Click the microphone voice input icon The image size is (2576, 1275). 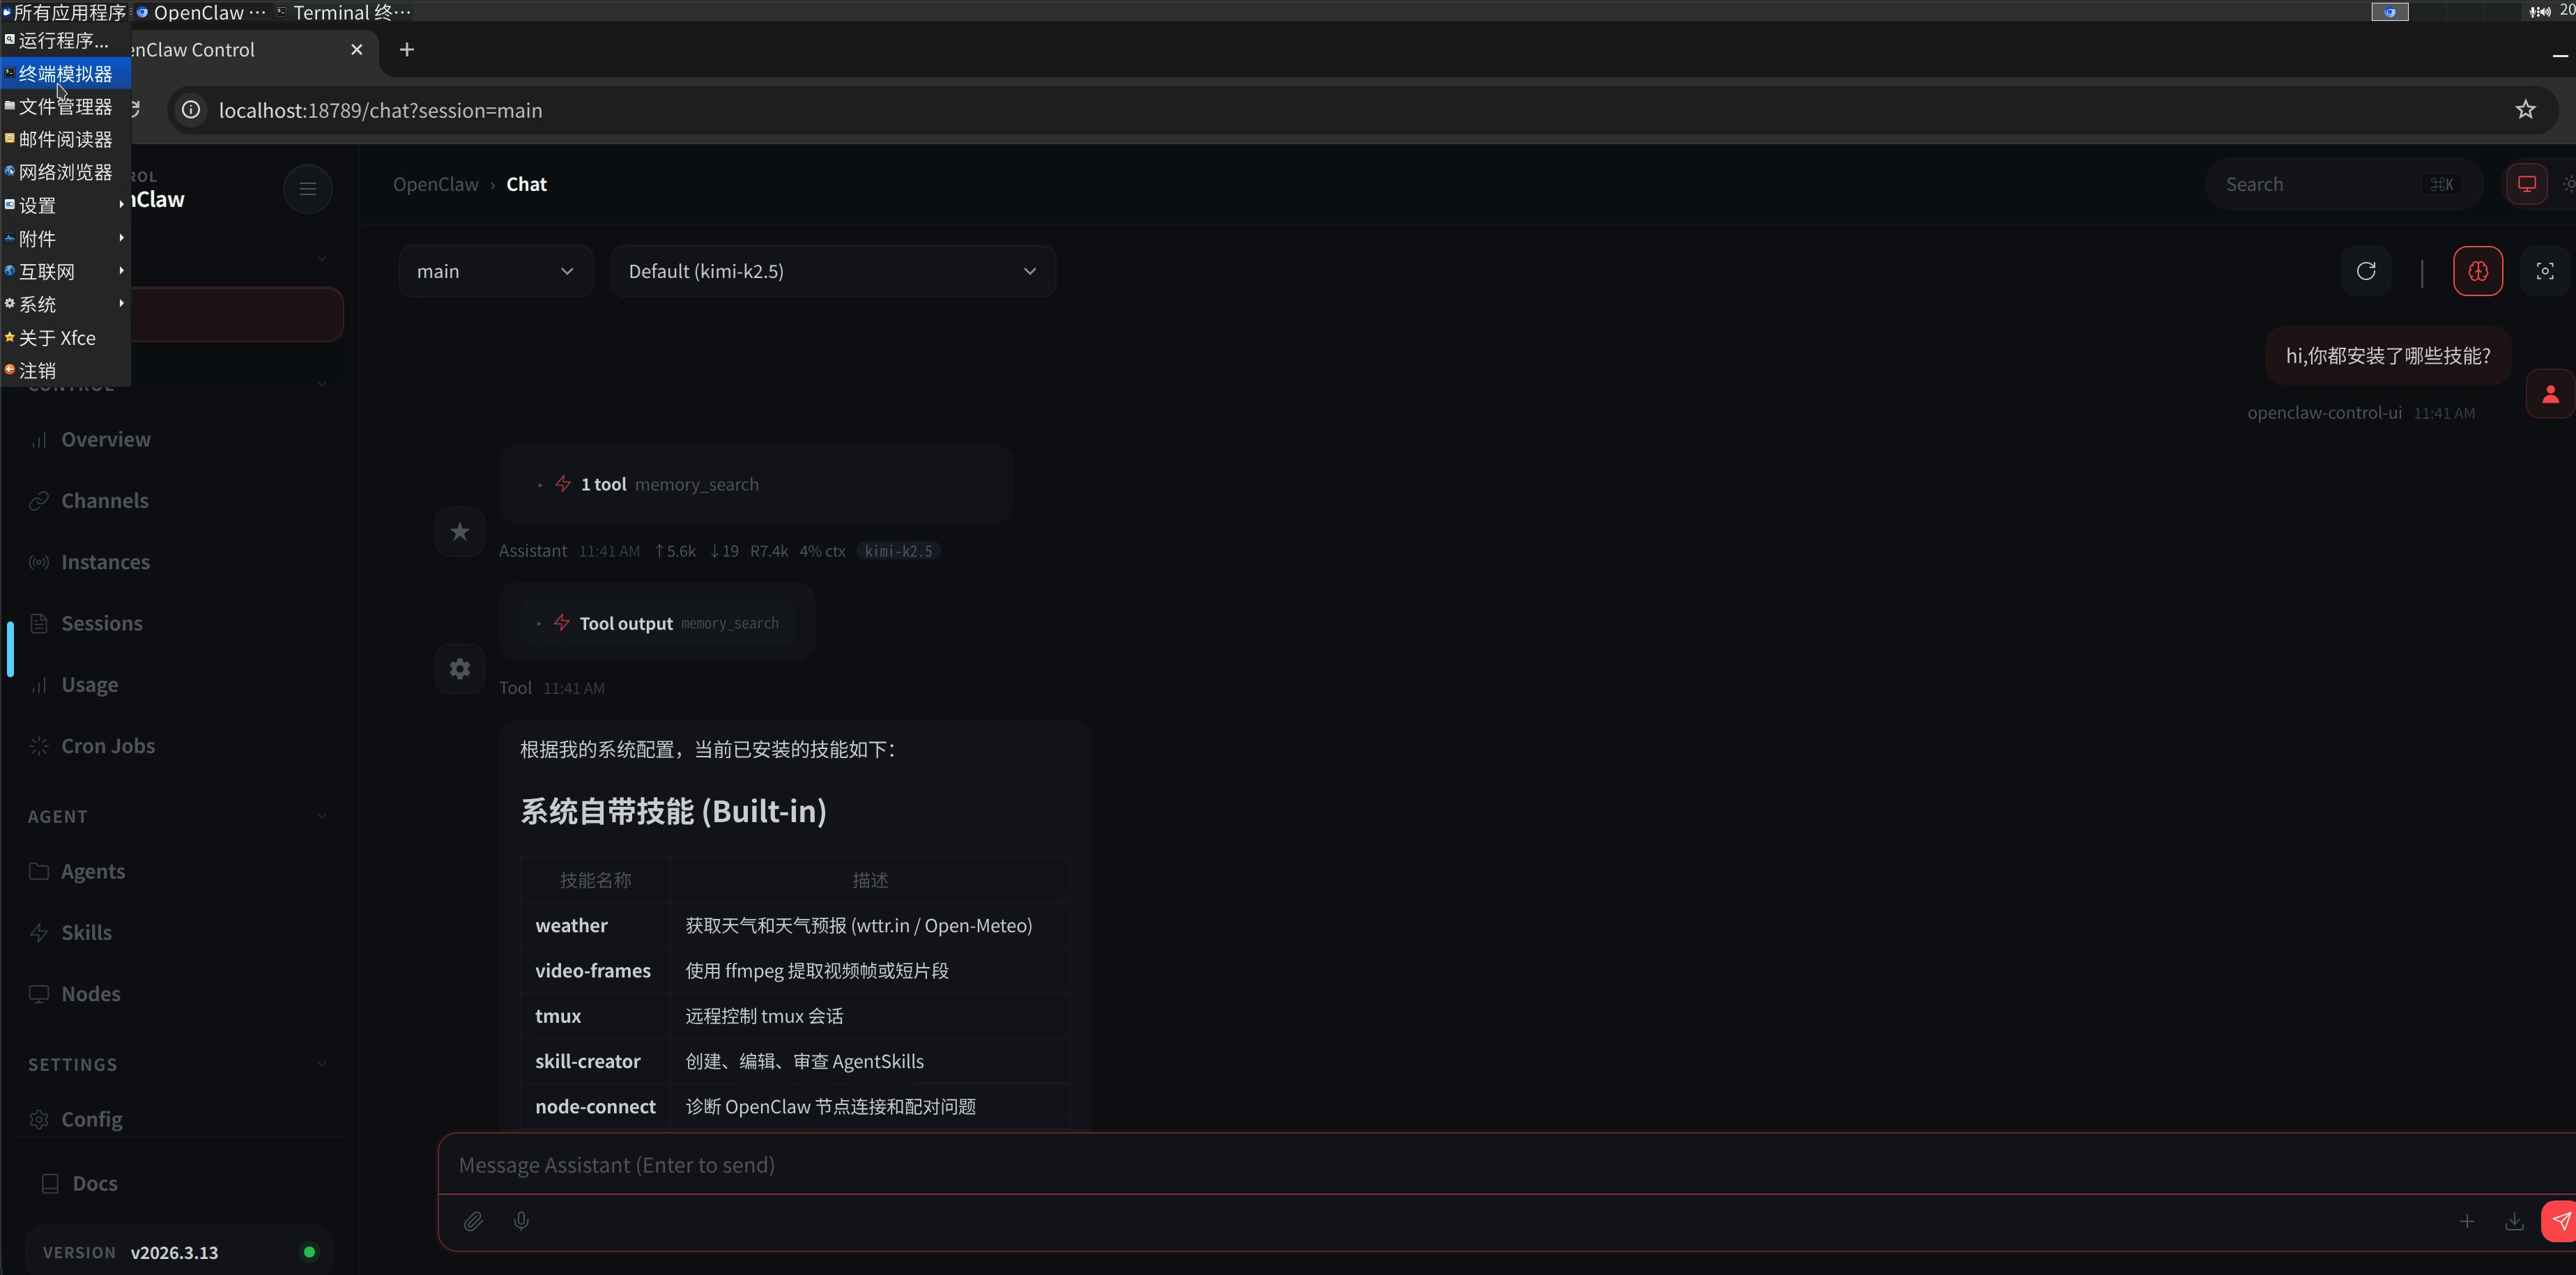521,1221
